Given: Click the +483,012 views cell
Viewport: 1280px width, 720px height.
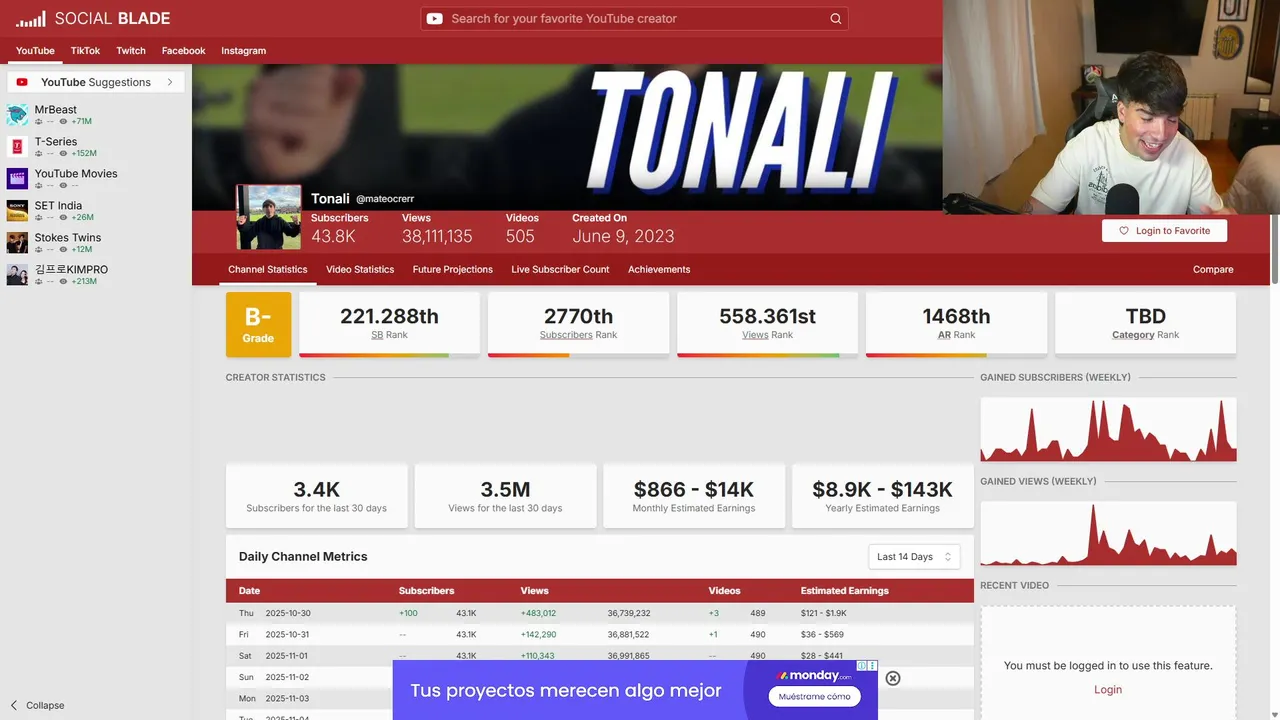Looking at the screenshot, I should coord(538,613).
